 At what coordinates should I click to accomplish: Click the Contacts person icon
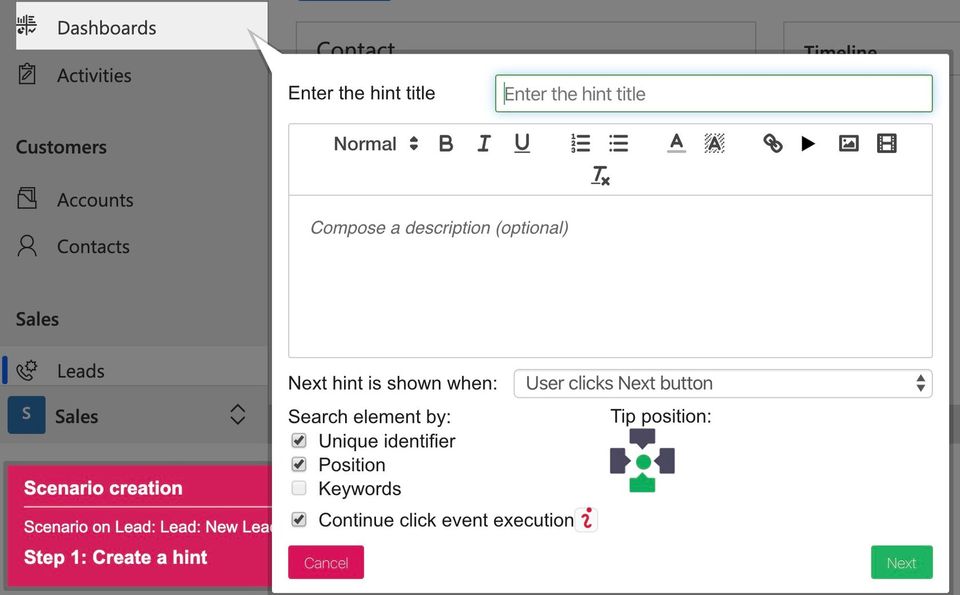coord(27,245)
